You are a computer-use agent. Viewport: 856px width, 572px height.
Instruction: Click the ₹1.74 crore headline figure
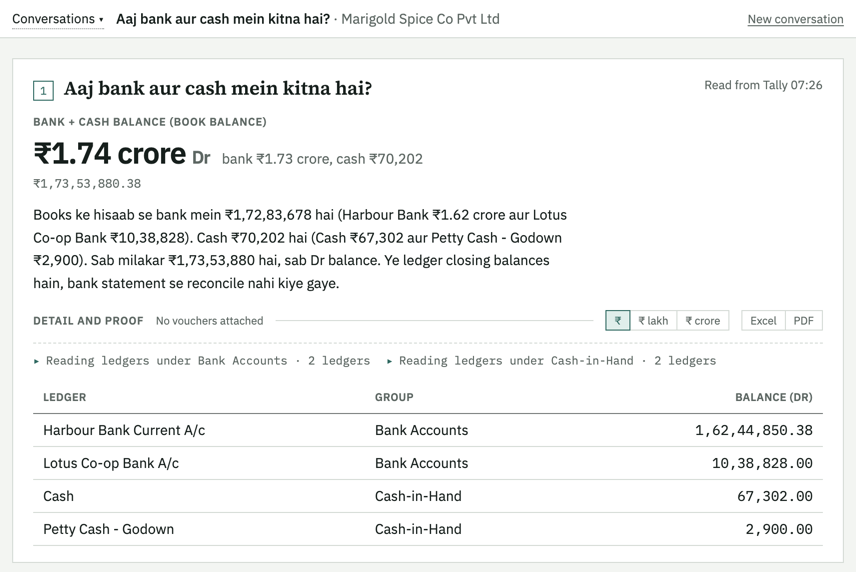(x=110, y=153)
